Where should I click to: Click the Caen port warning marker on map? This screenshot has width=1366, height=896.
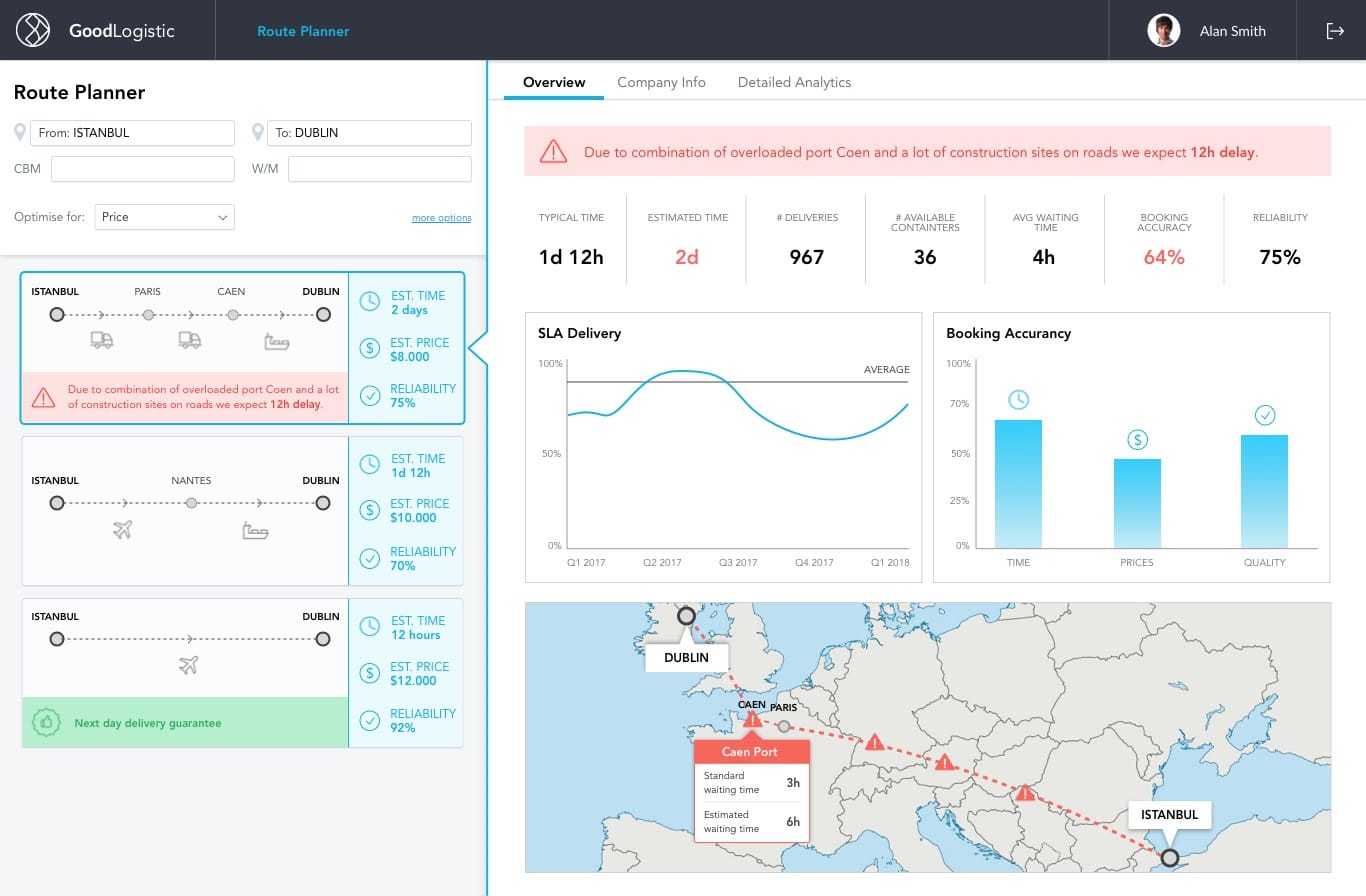click(x=752, y=719)
